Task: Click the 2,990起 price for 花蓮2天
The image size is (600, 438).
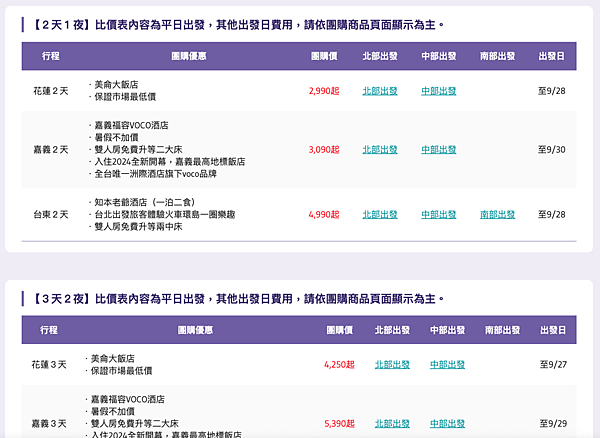Action: 324,91
